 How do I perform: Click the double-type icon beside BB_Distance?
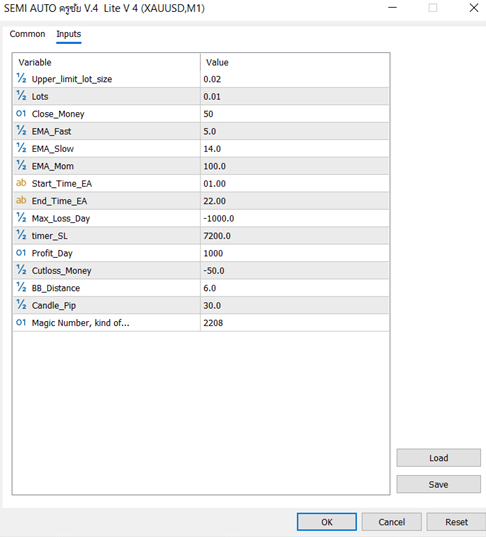click(21, 288)
